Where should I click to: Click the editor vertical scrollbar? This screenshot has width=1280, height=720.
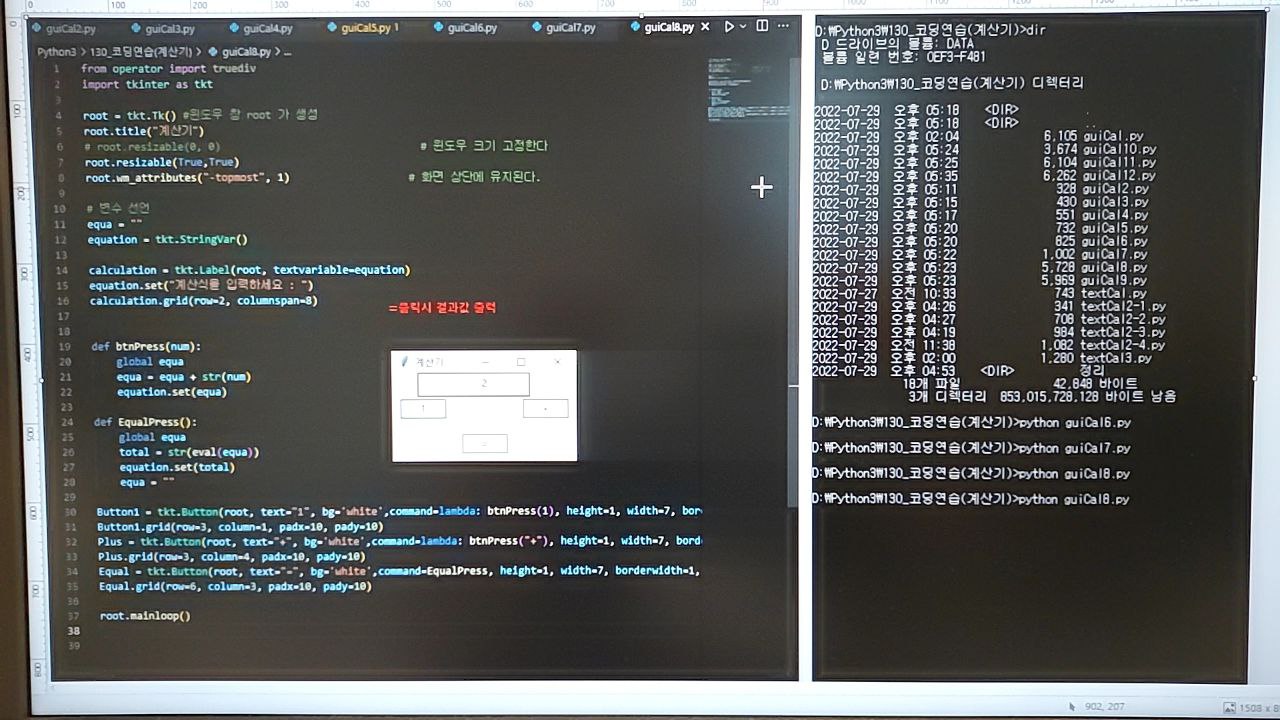coord(794,280)
